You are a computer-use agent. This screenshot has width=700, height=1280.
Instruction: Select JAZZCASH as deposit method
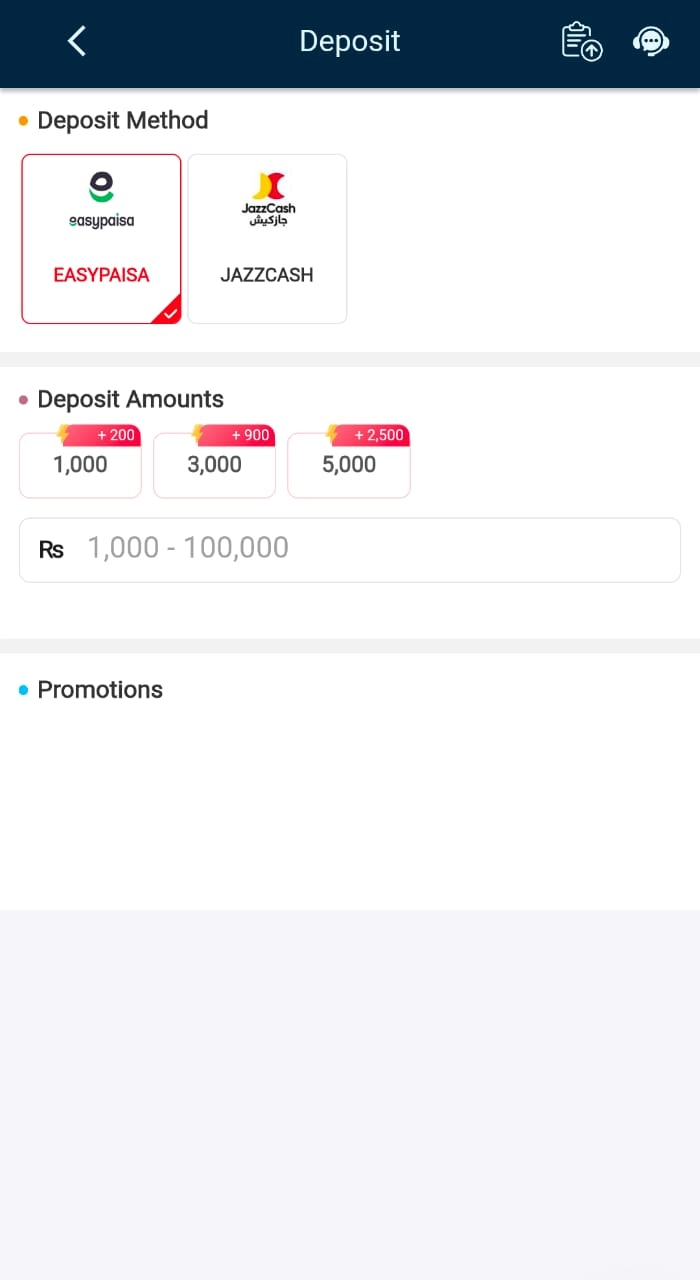coord(267,274)
